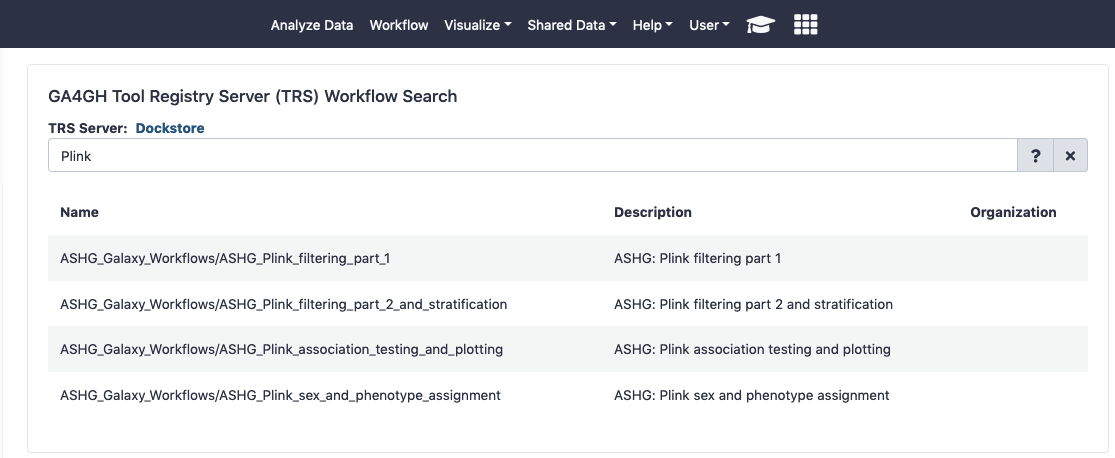Image resolution: width=1115 pixels, height=458 pixels.
Task: Open the Workflow menu item
Action: coord(399,25)
